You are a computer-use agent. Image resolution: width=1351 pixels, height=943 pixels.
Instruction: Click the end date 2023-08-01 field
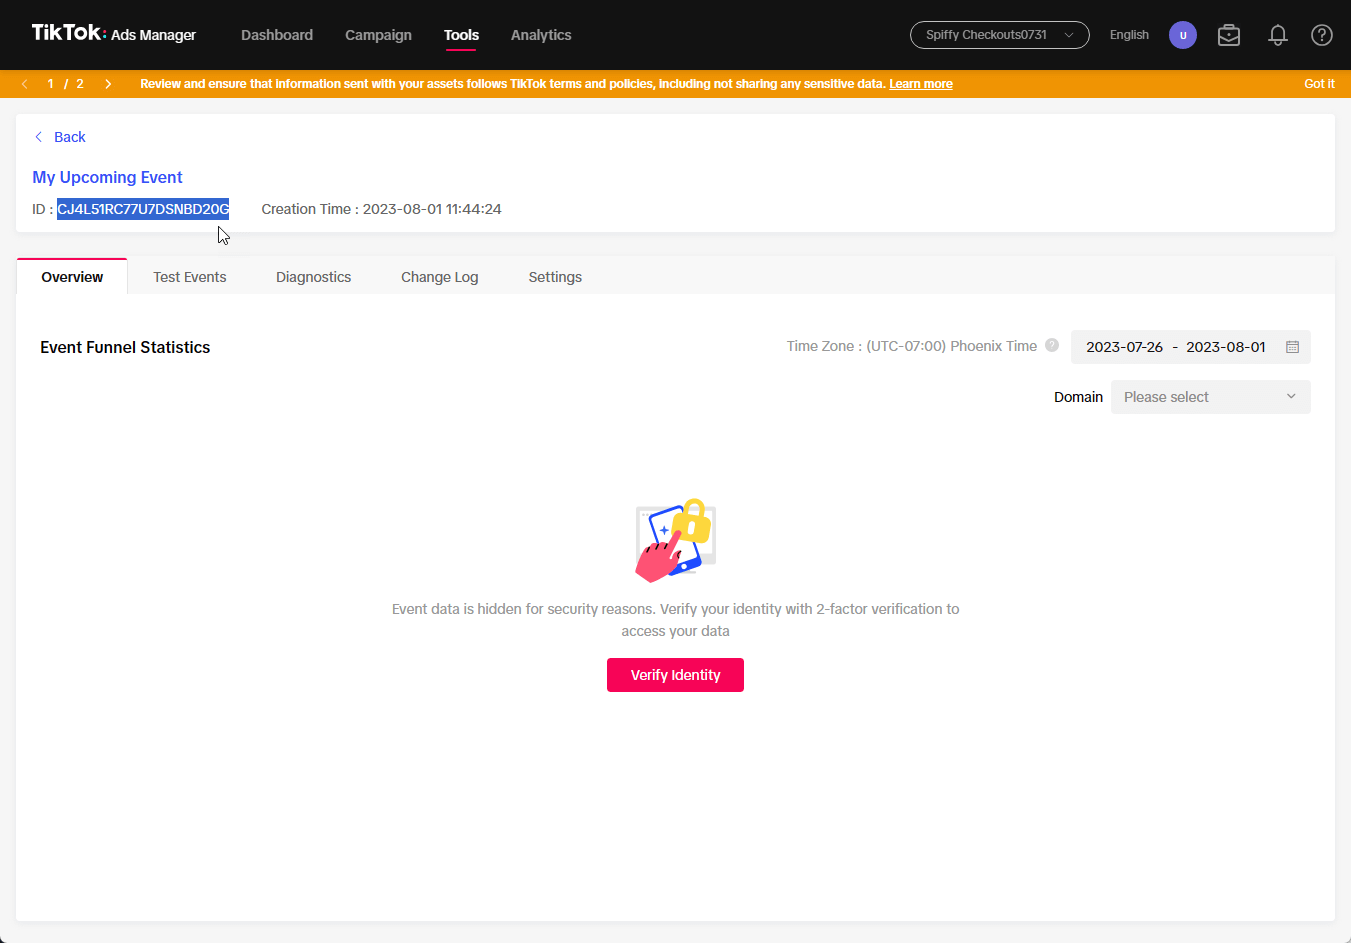[1226, 347]
